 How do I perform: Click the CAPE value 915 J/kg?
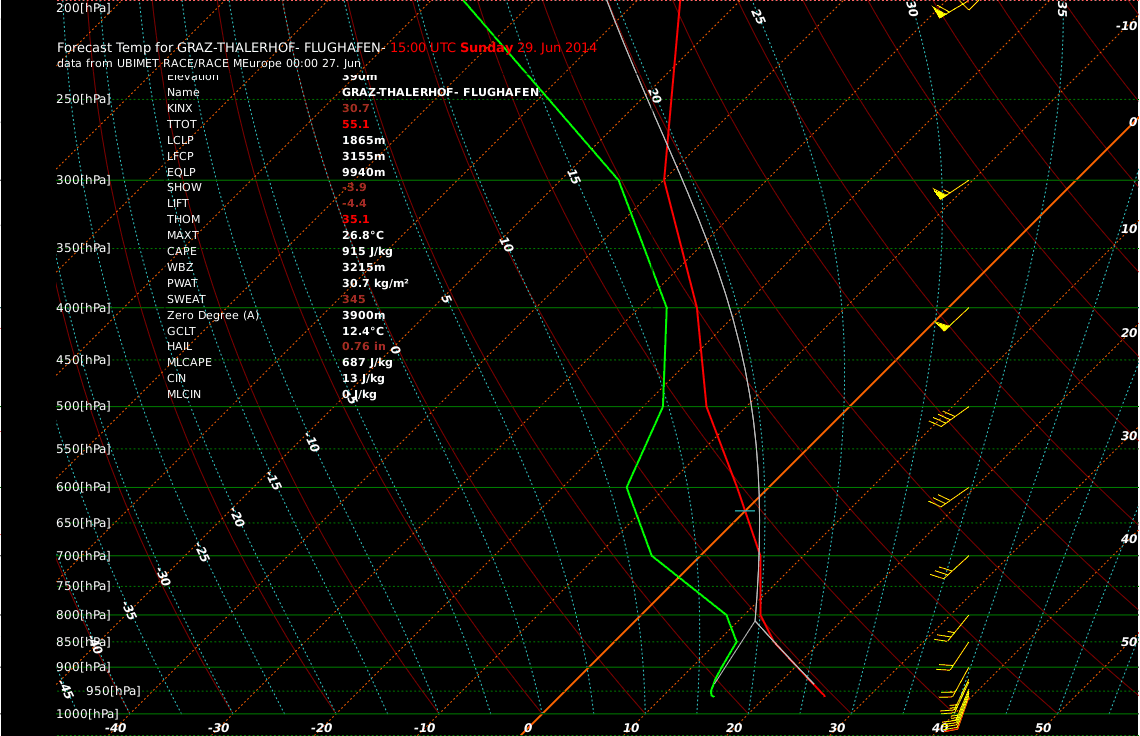point(367,252)
